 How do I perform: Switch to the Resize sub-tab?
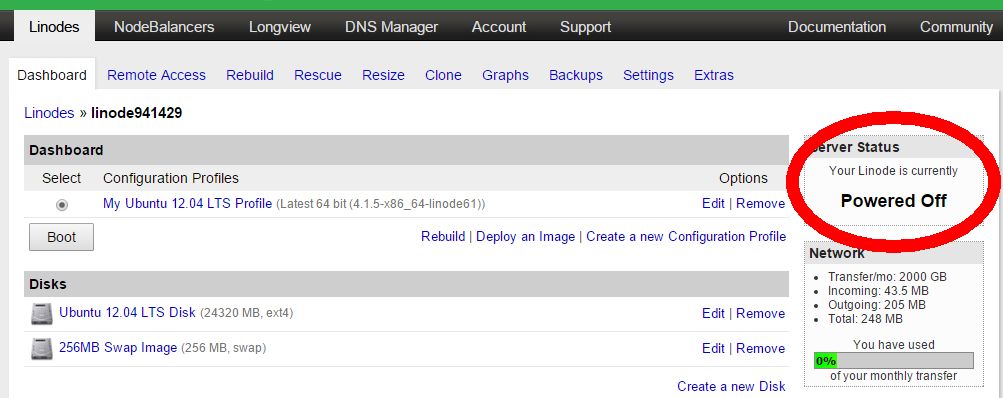pos(383,75)
